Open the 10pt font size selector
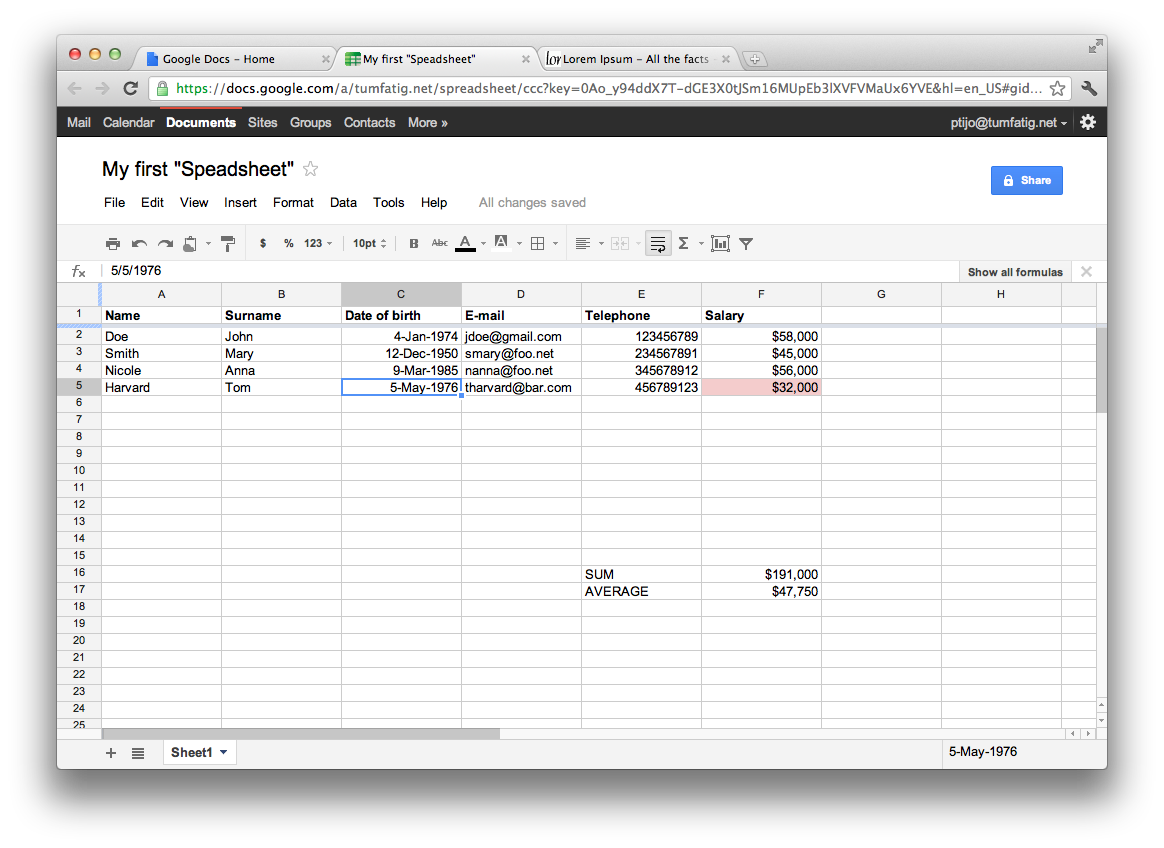 (370, 244)
